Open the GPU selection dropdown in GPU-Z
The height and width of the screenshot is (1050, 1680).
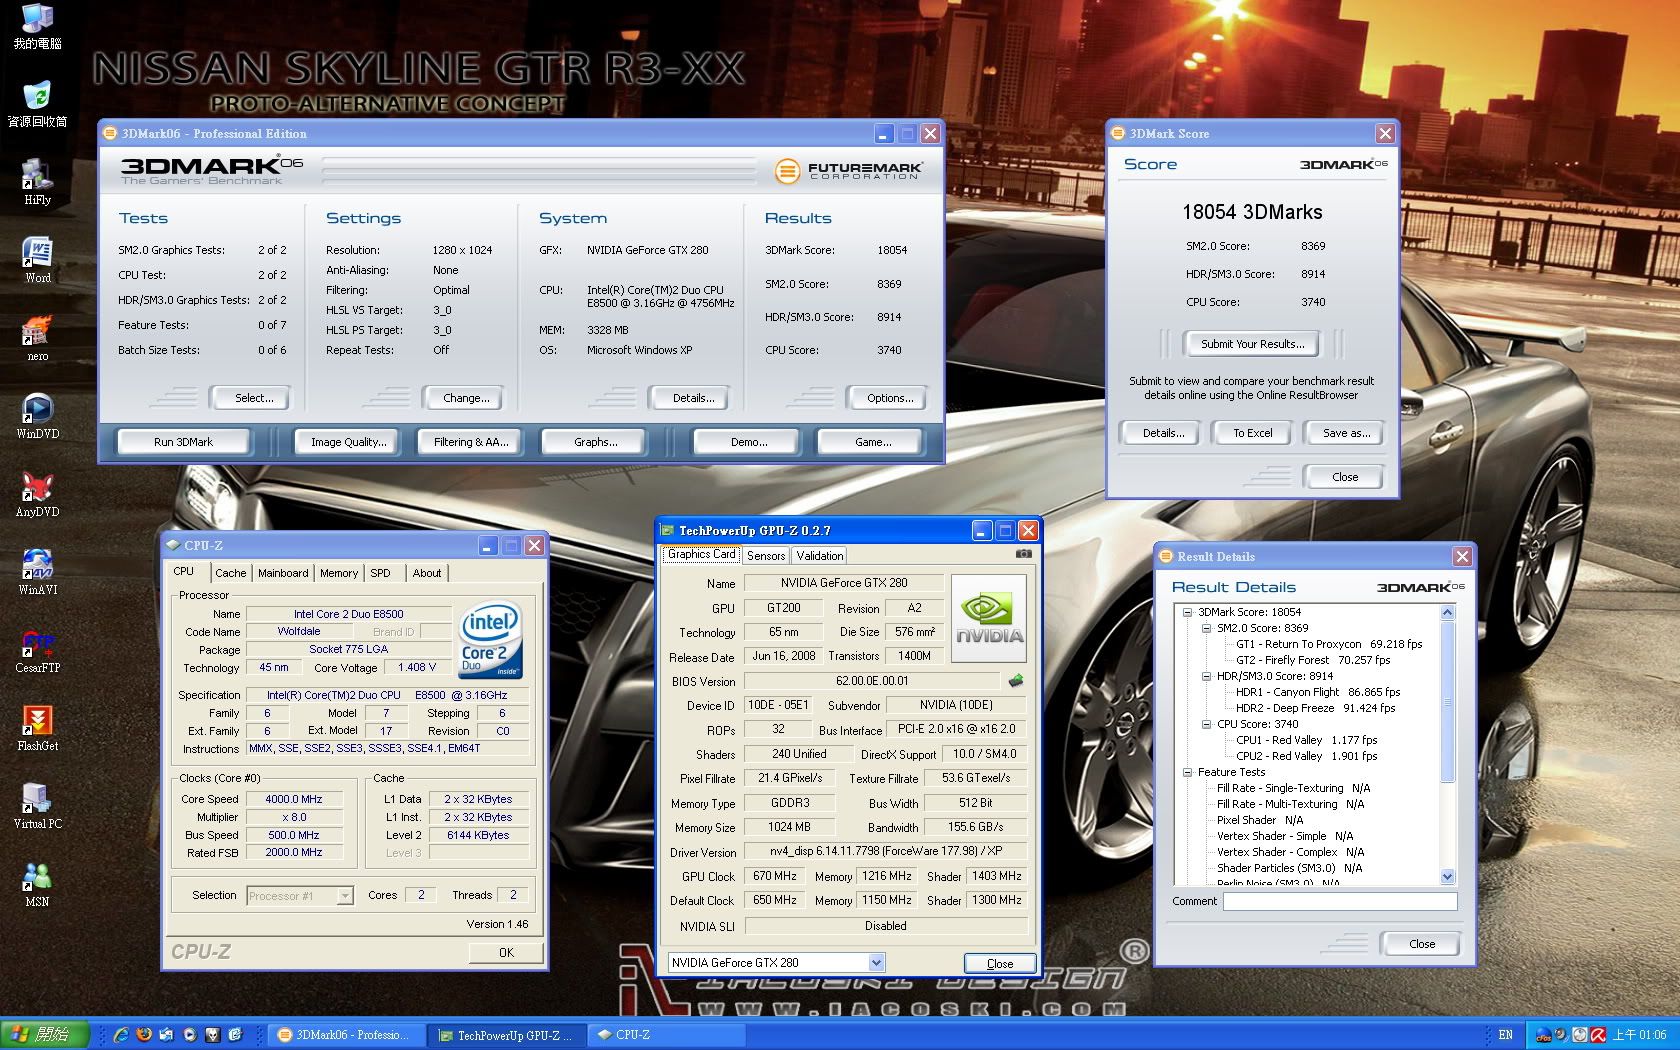point(876,963)
